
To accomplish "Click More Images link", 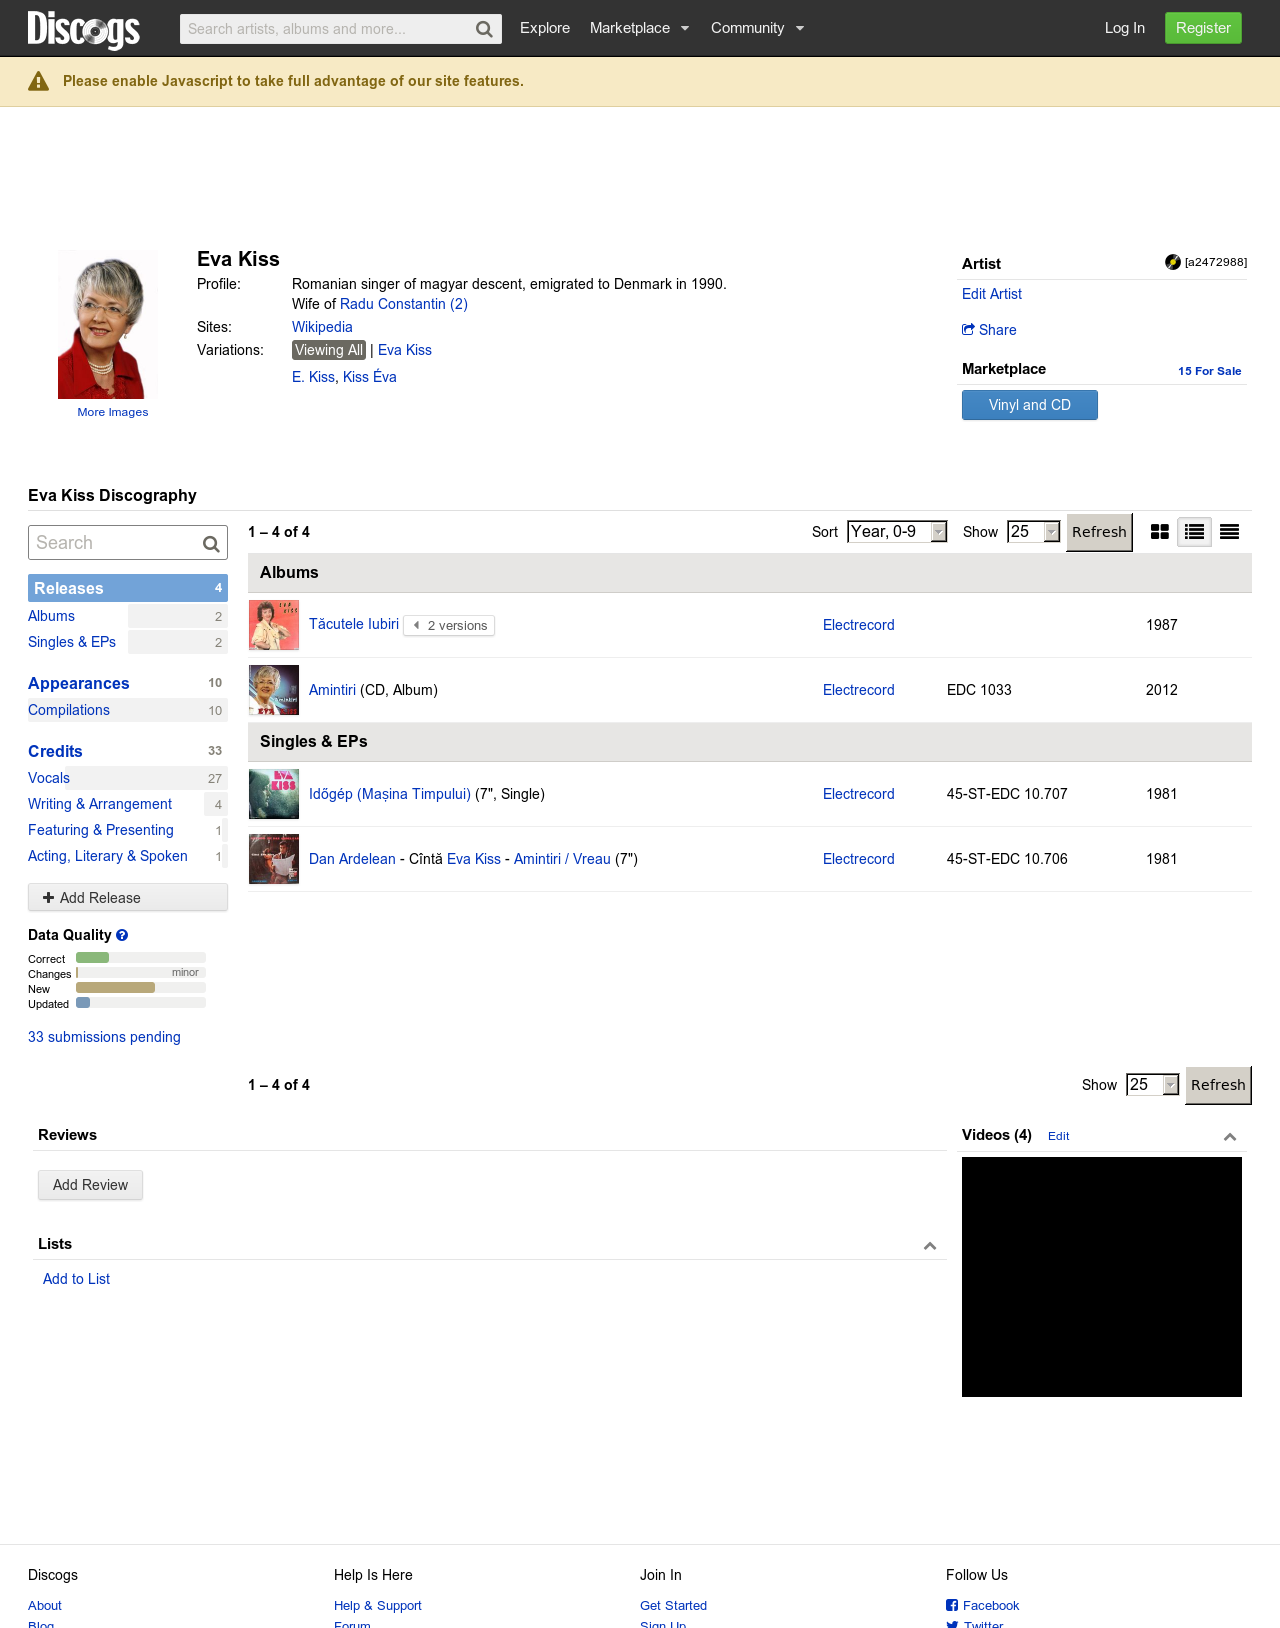I will pos(113,412).
